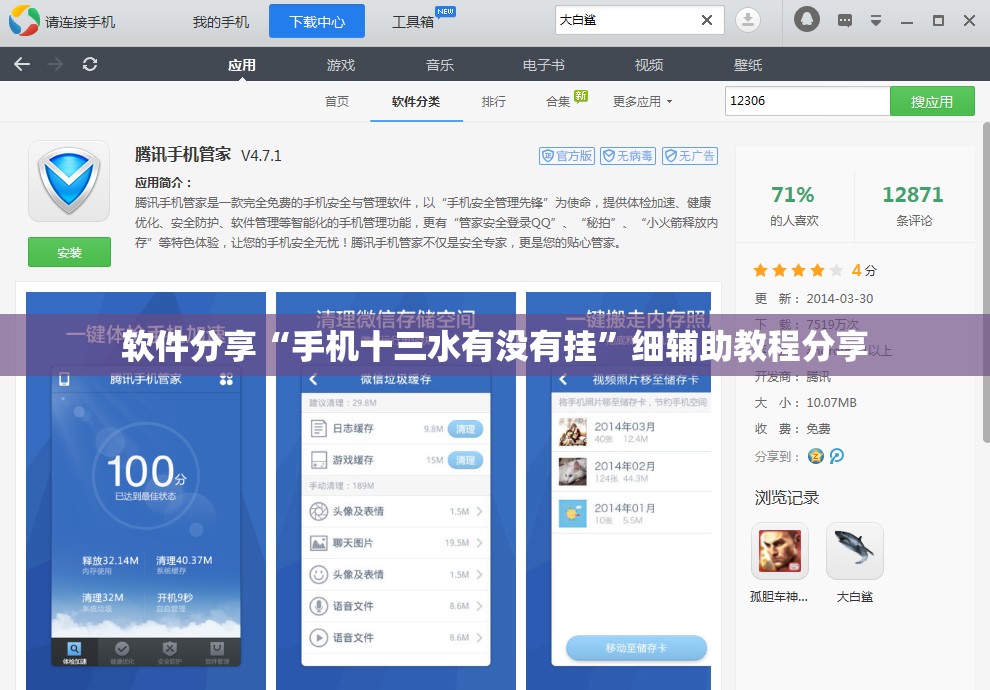Click the back arrow navigation icon
990x690 pixels.
(x=22, y=64)
